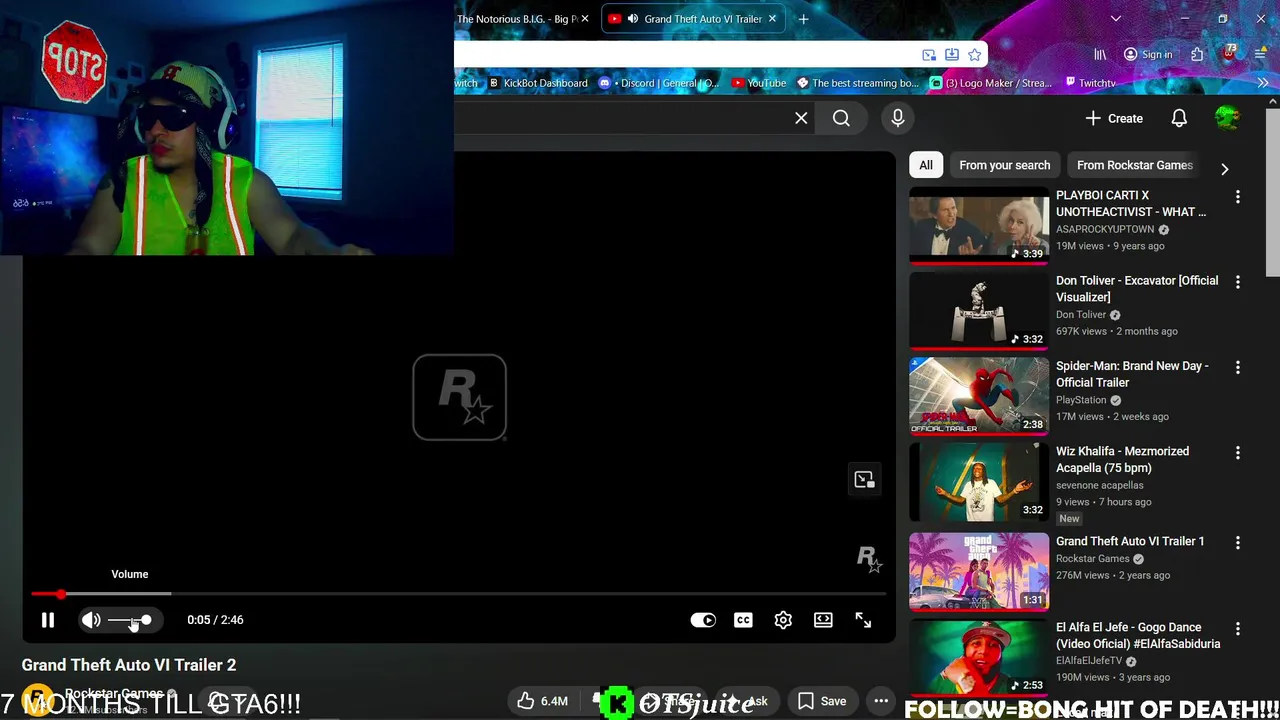
Task: Save the video to a playlist
Action: [x=822, y=701]
